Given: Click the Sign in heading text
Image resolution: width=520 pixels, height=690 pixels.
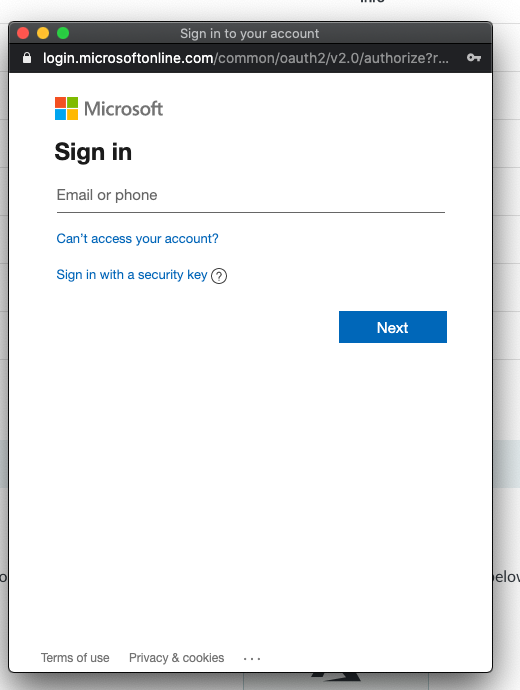Looking at the screenshot, I should coord(93,152).
